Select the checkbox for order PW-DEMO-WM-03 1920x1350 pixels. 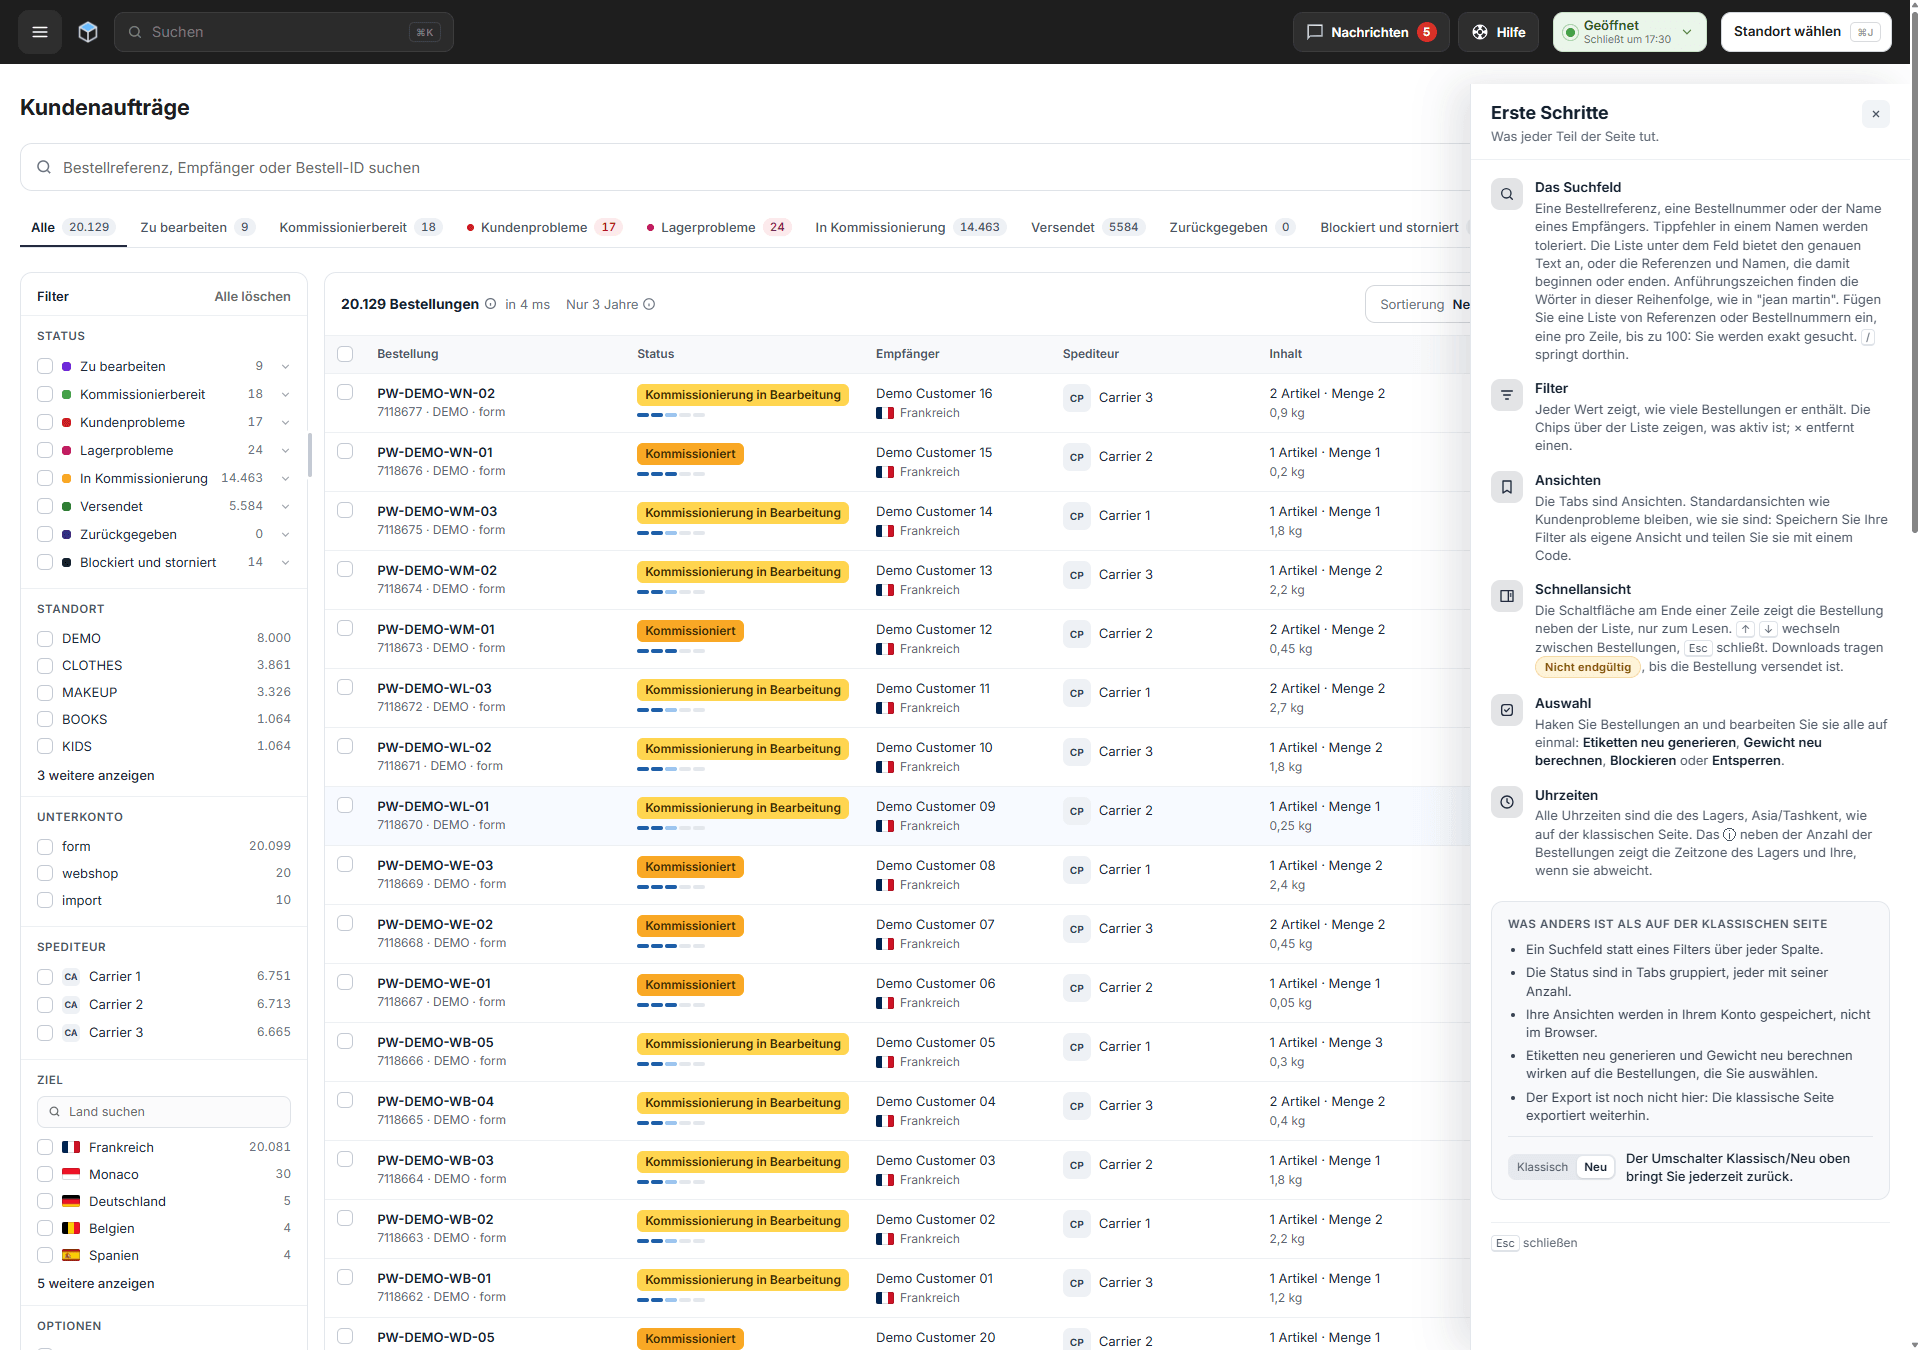pos(345,510)
